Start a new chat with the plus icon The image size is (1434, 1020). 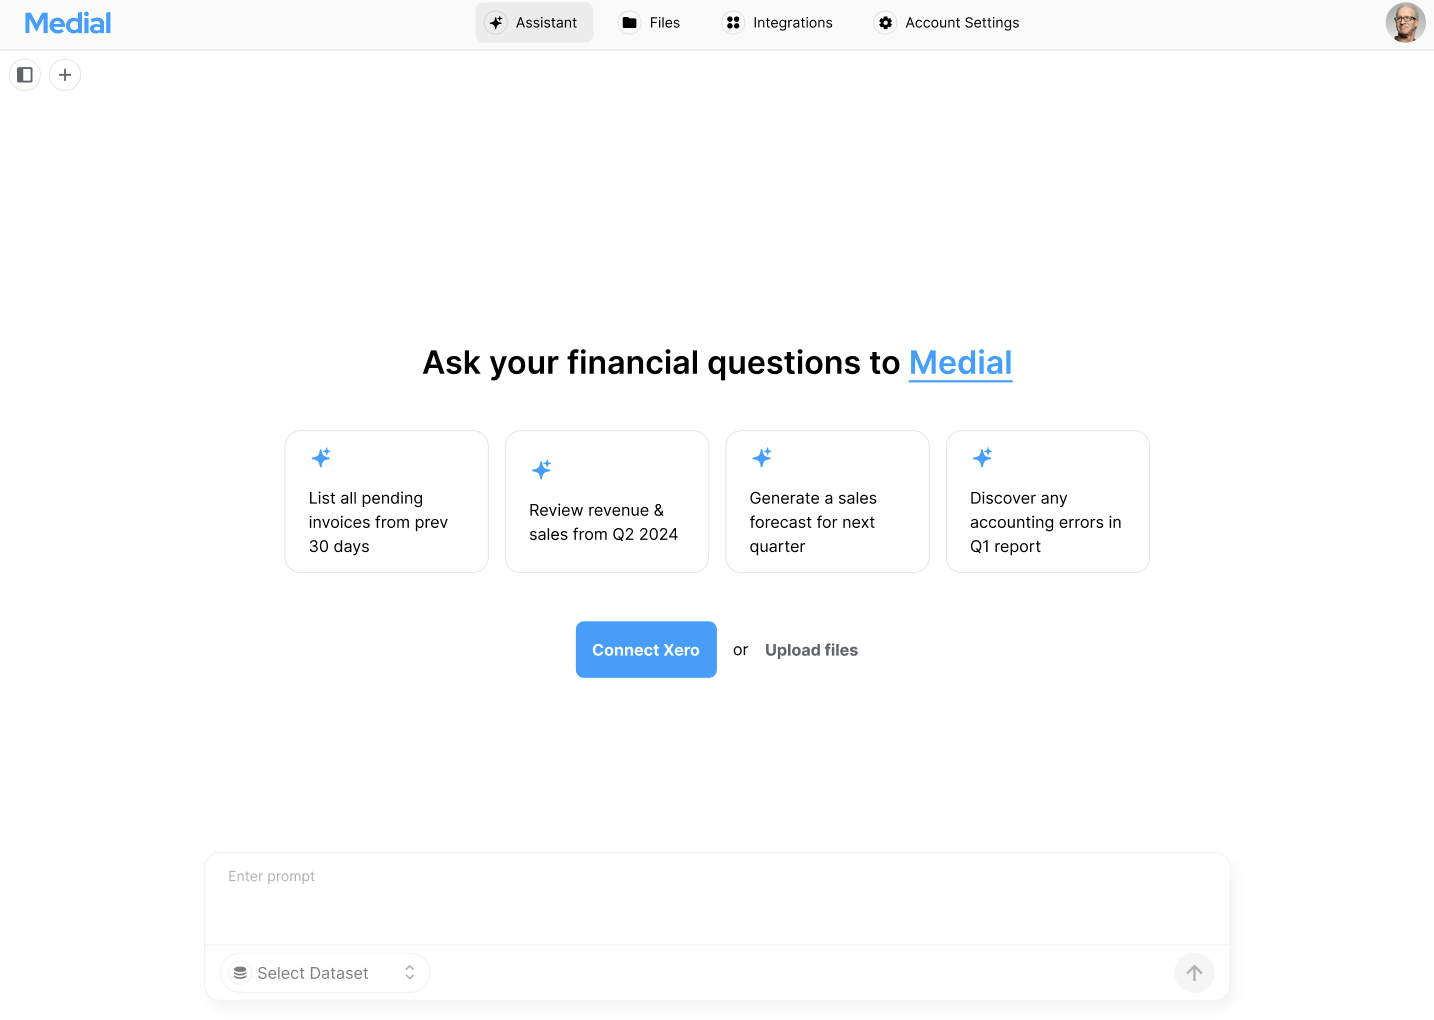click(x=65, y=74)
